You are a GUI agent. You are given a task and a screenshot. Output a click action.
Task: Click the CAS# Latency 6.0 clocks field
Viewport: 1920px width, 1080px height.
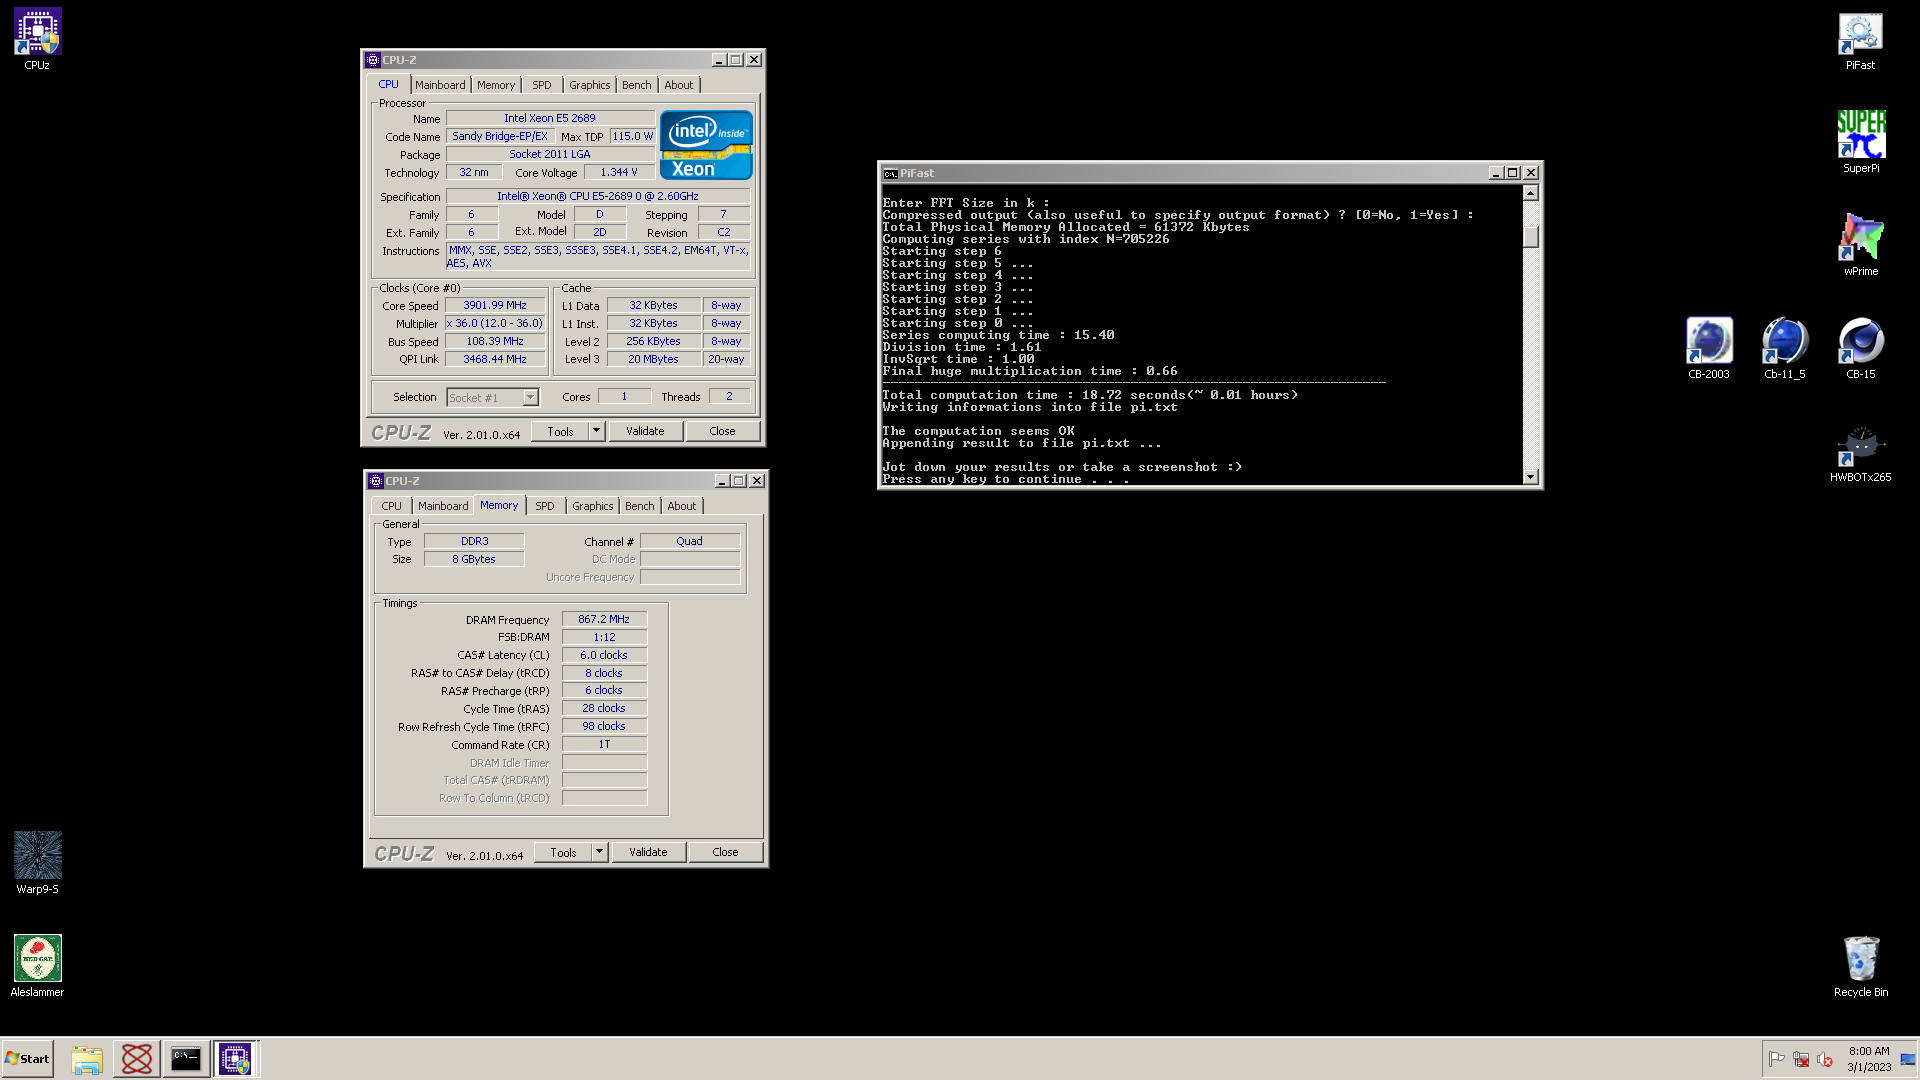click(x=604, y=655)
